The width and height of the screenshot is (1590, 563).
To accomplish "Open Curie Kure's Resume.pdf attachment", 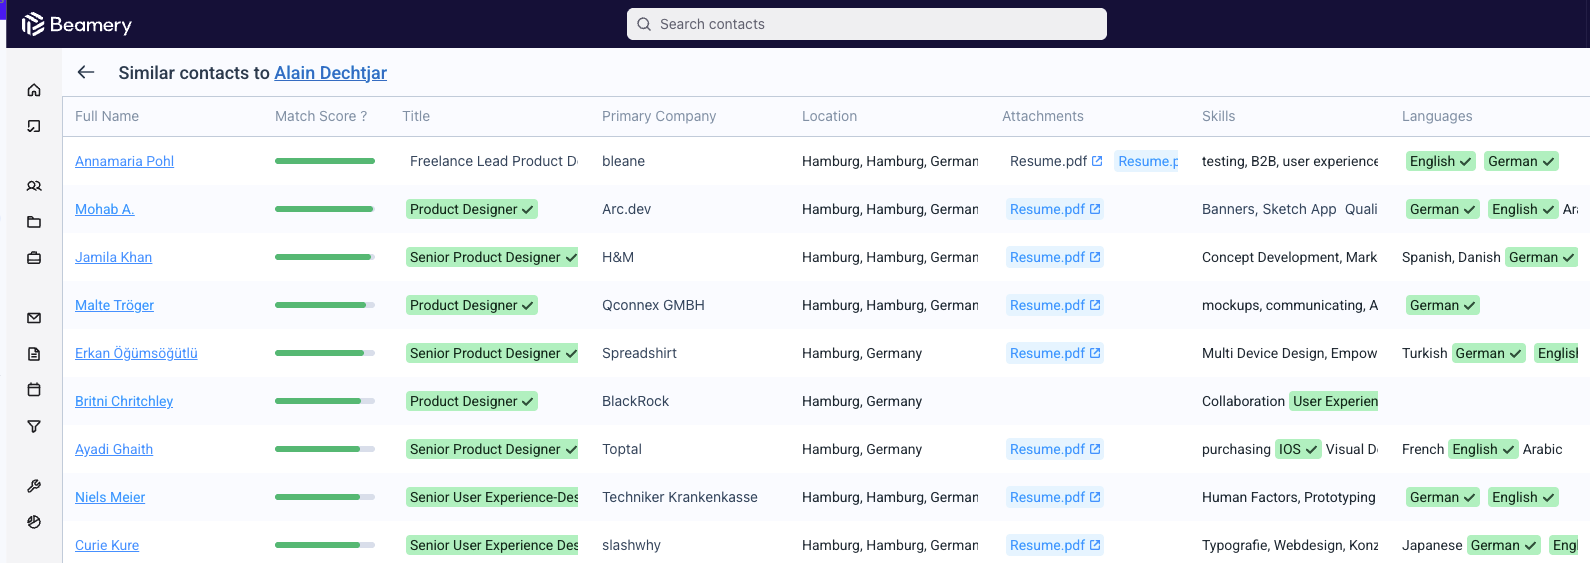I will pyautogui.click(x=1055, y=545).
